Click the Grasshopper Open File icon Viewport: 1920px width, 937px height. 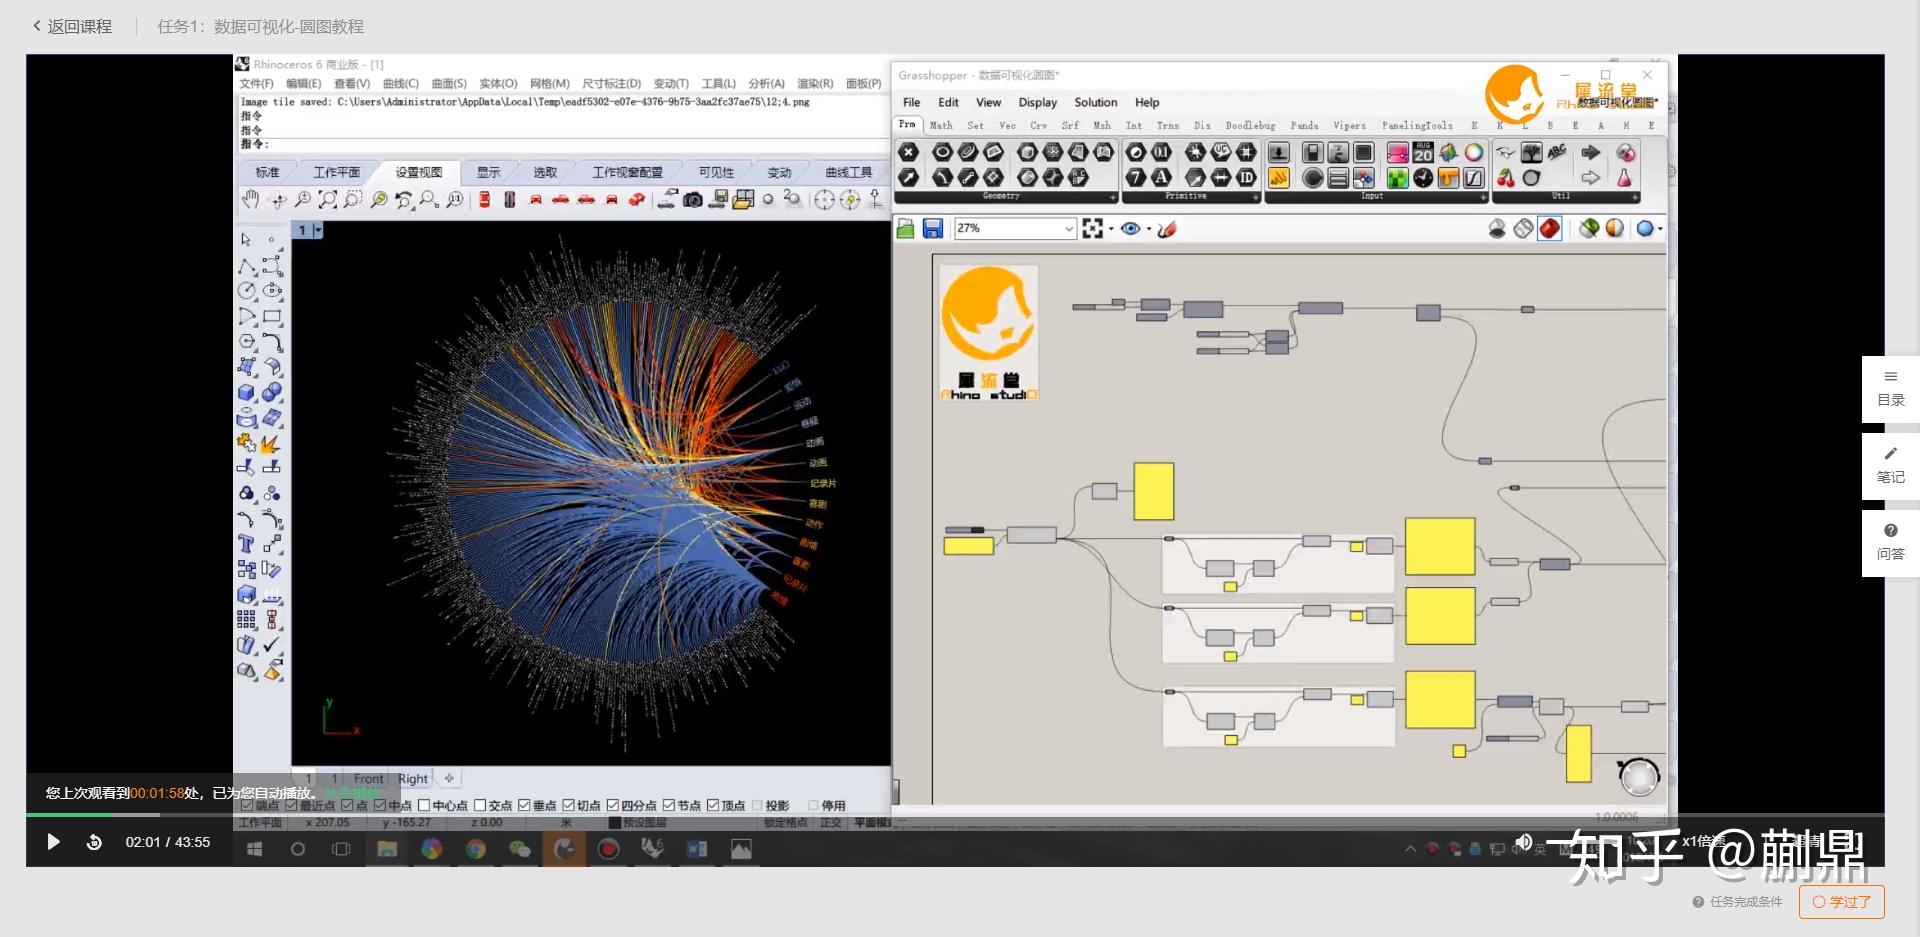(905, 229)
